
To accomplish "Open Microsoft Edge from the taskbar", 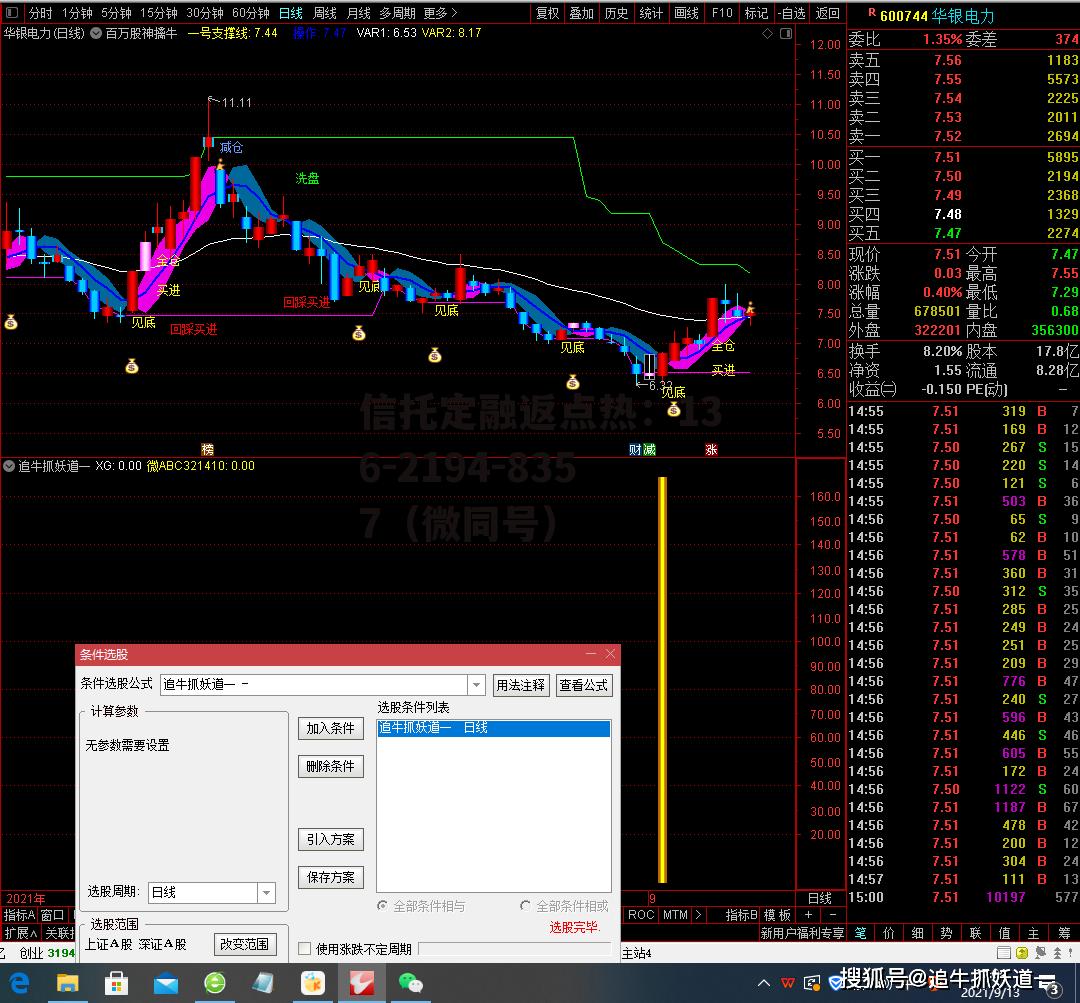I will [x=19, y=983].
